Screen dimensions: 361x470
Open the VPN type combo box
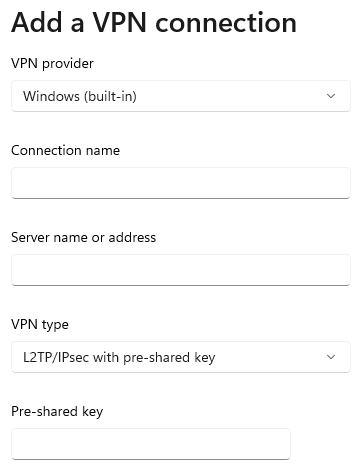181,357
